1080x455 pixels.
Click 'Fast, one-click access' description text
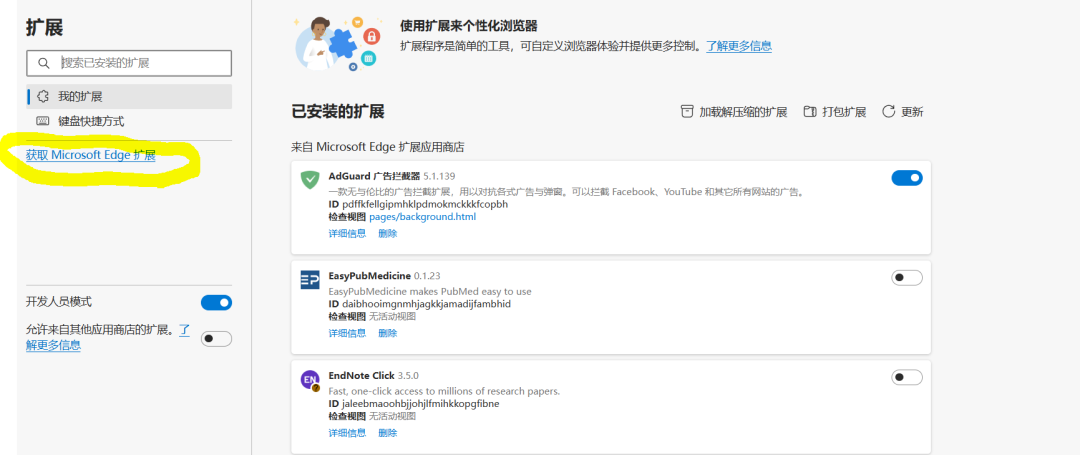[444, 392]
